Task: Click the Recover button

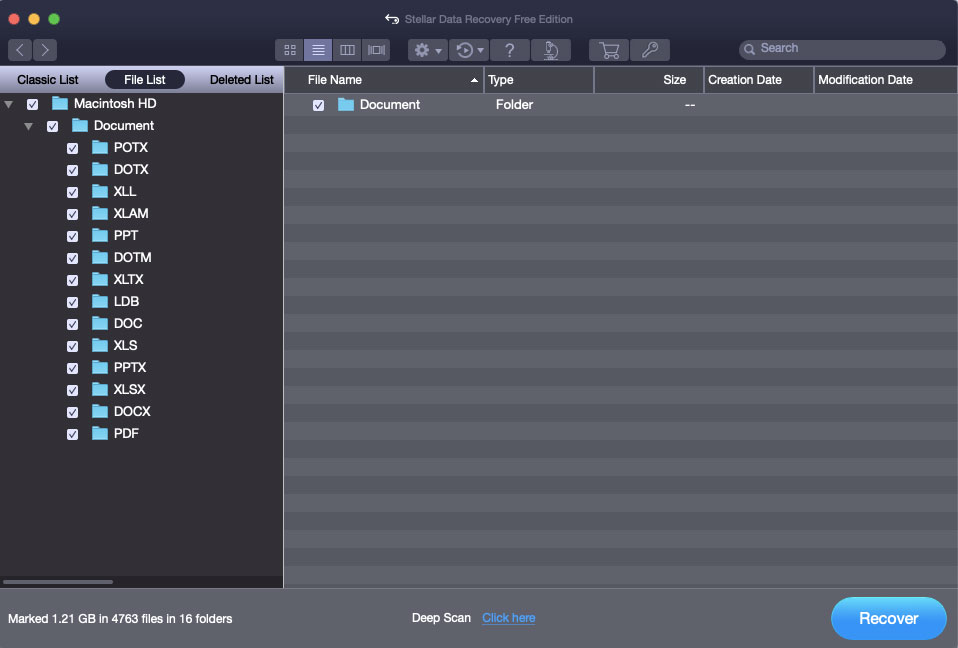Action: coord(888,618)
